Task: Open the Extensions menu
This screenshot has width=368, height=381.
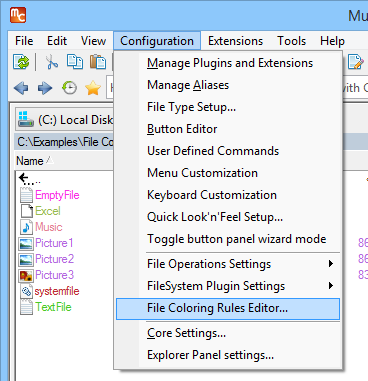Action: point(236,41)
